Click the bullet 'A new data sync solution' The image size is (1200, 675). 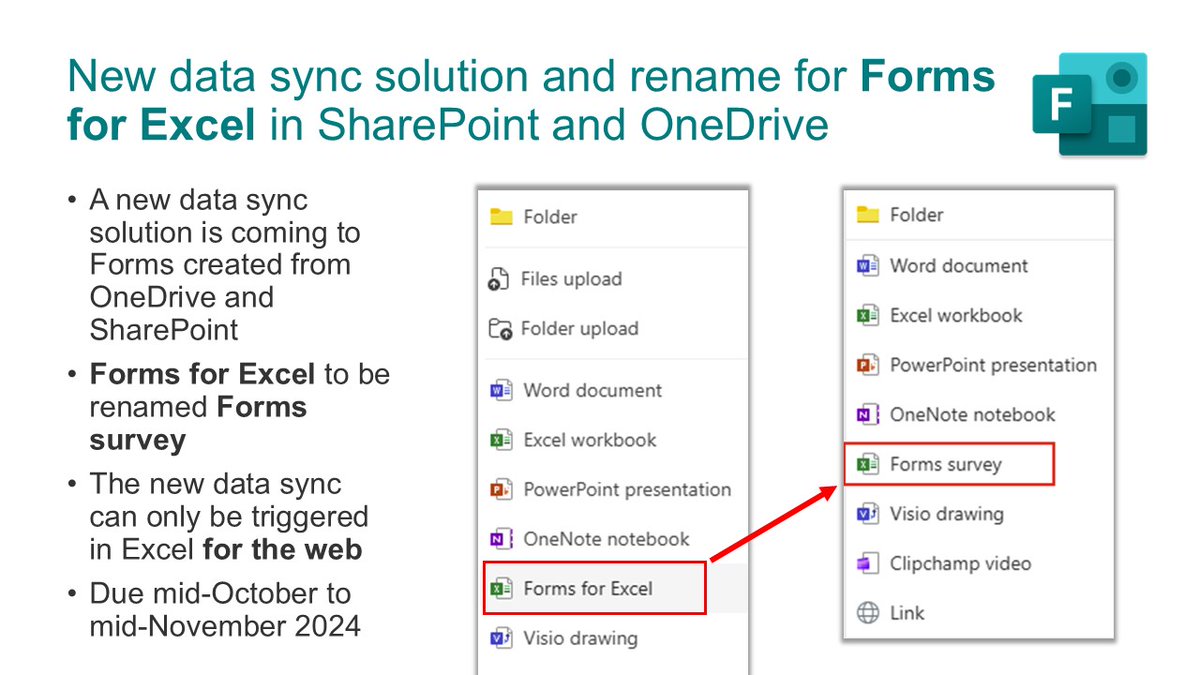(x=225, y=265)
